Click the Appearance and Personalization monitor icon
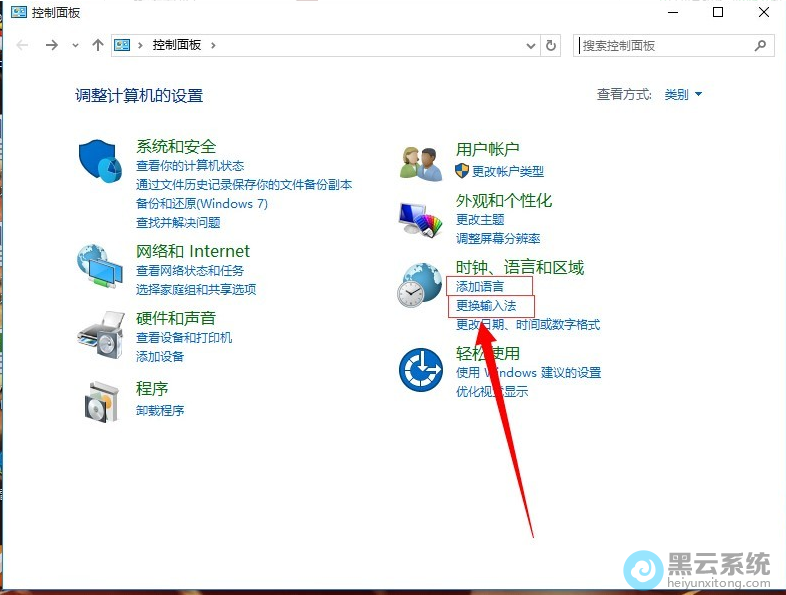Viewport: 786px width, 595px height. (x=420, y=217)
